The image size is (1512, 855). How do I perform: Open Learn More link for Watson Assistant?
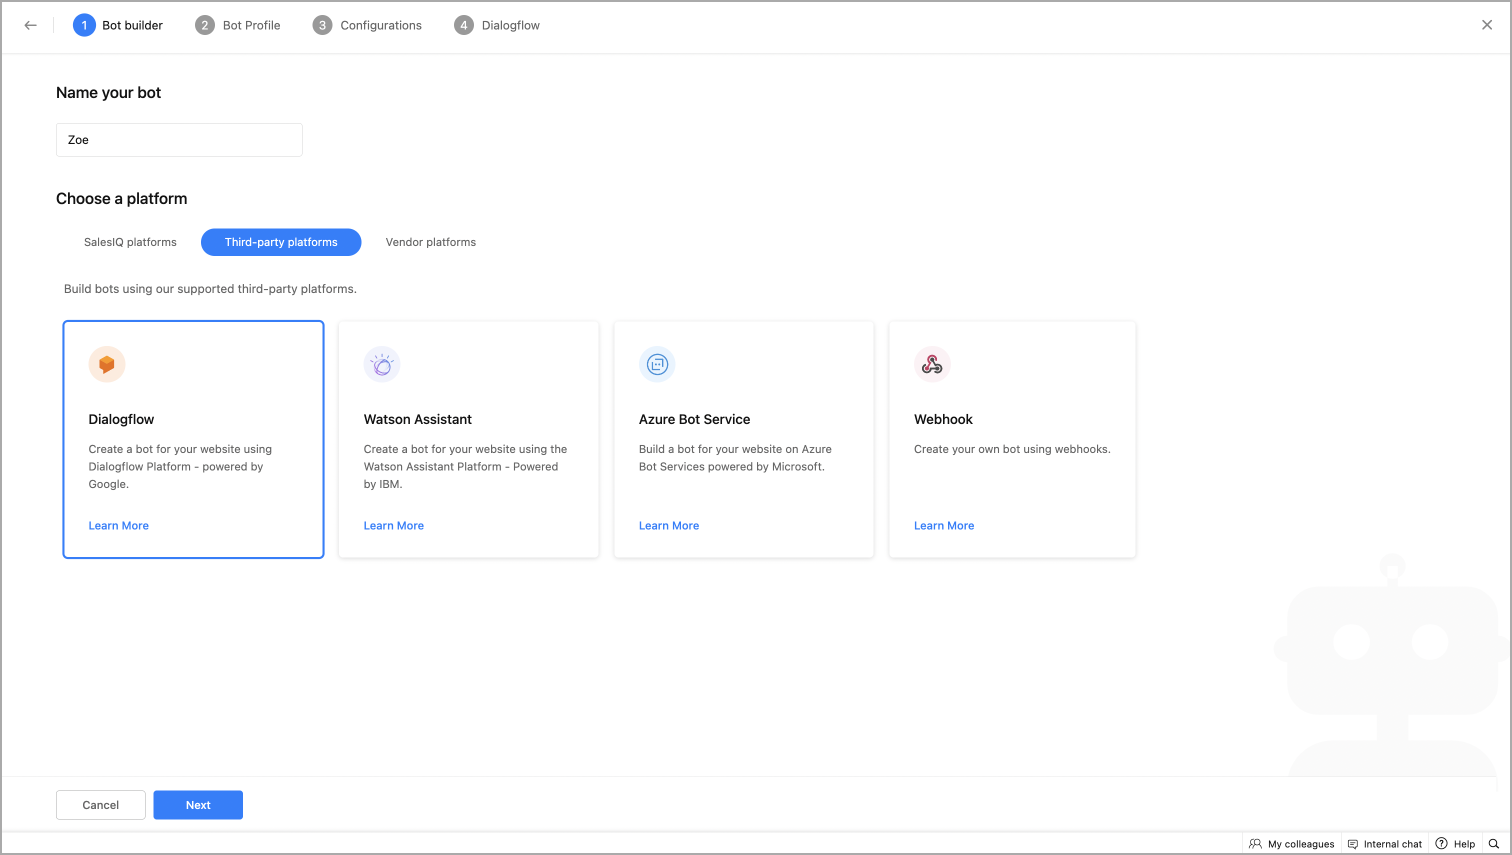394,526
